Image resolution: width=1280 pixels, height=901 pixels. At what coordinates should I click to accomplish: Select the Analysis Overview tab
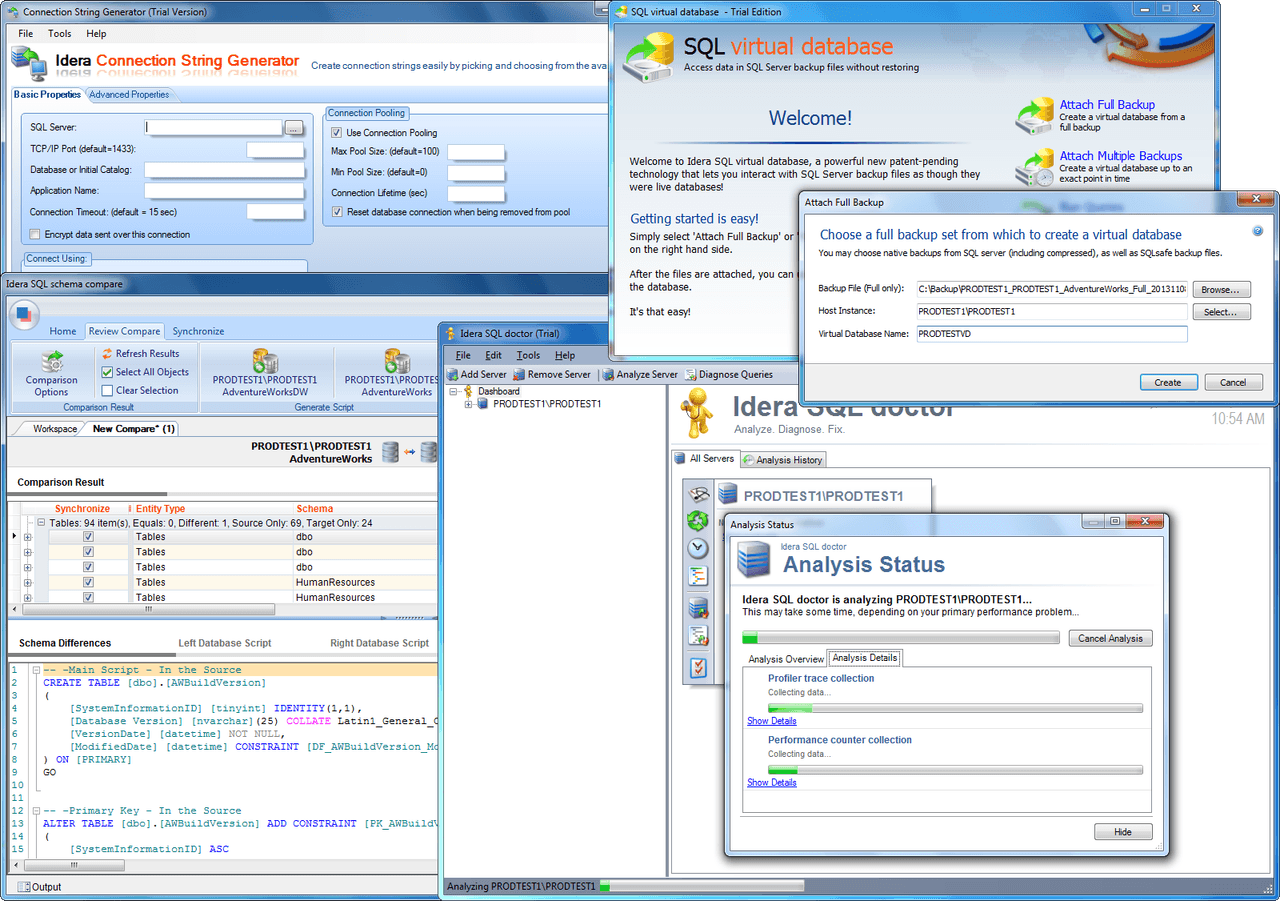(x=786, y=659)
